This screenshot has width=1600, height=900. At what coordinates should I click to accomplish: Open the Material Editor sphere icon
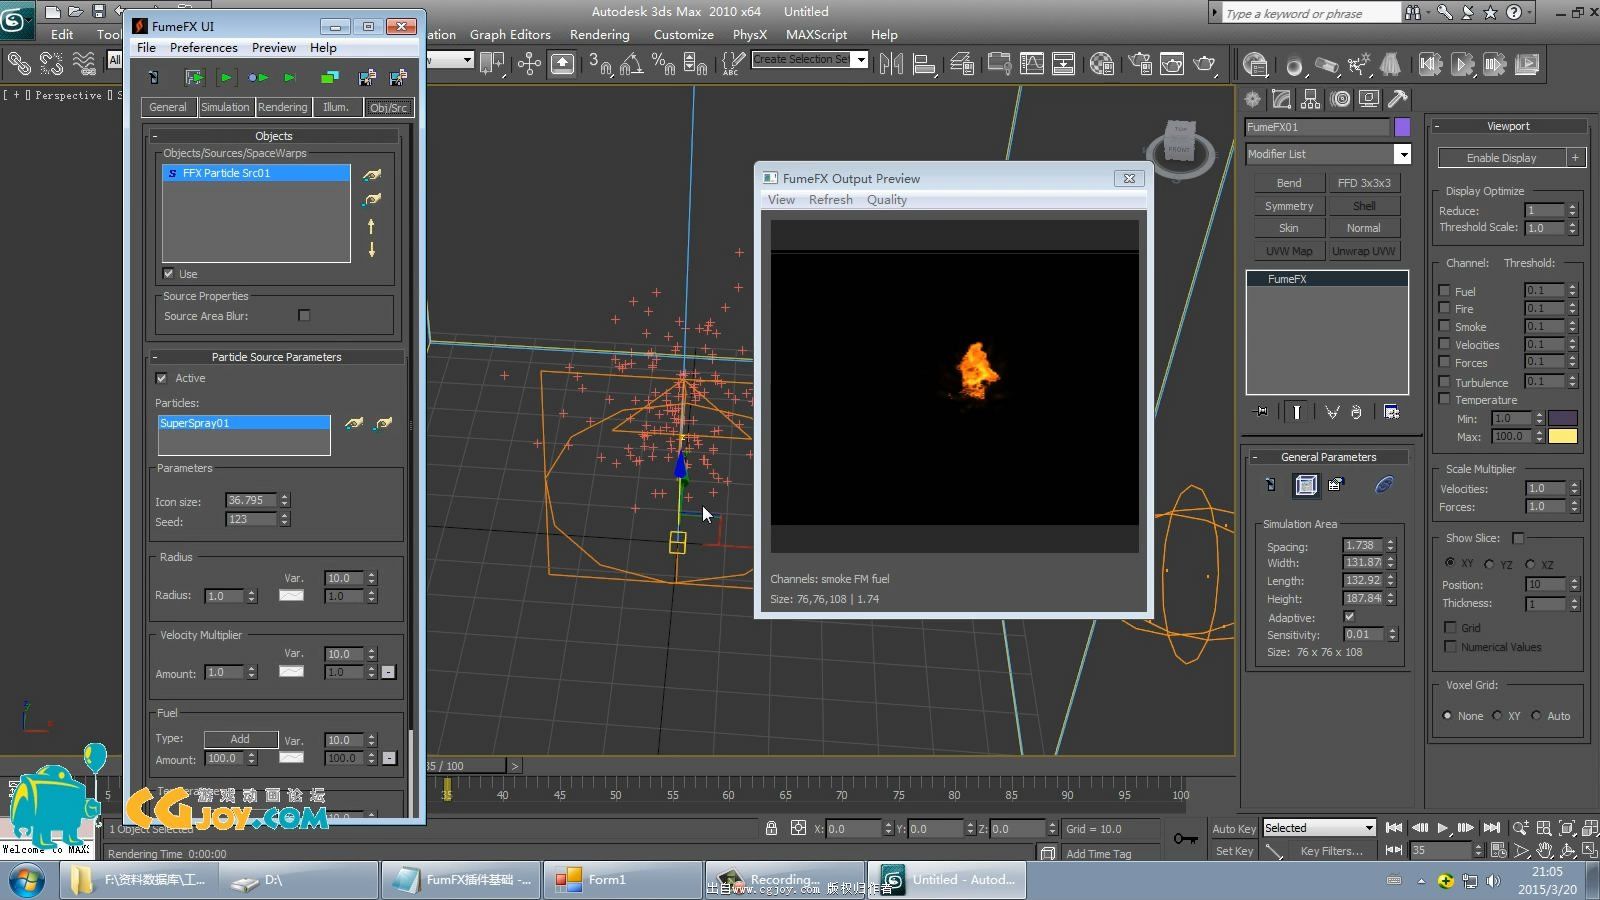[1102, 64]
